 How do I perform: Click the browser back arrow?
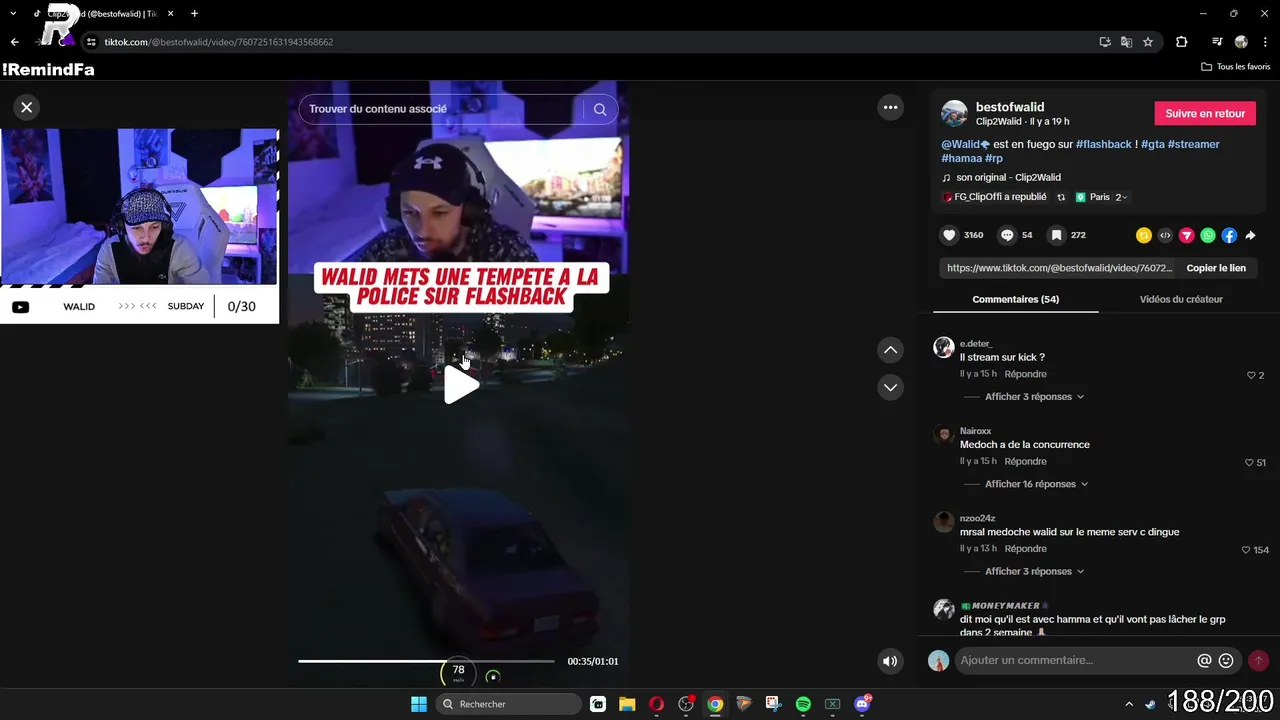[x=14, y=42]
